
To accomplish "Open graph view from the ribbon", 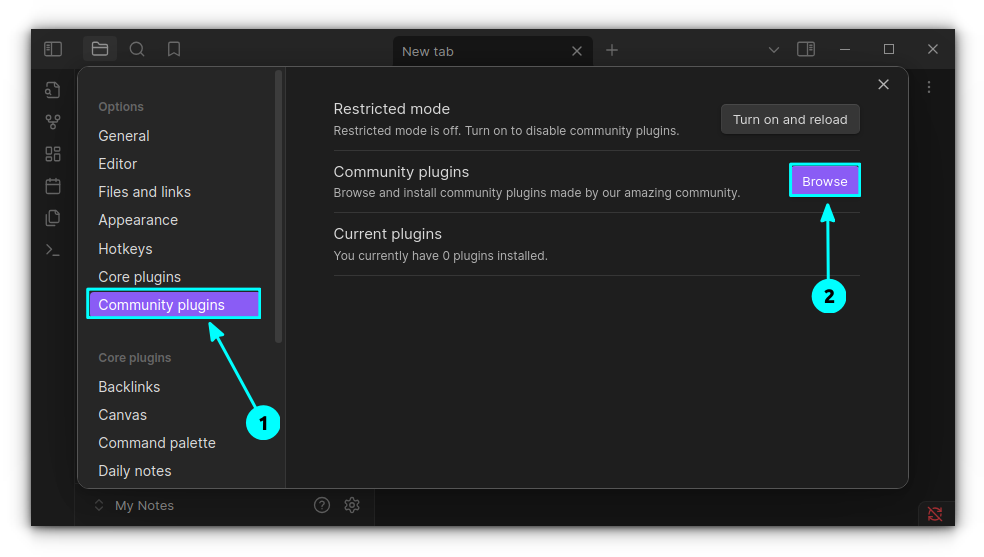I will click(53, 122).
